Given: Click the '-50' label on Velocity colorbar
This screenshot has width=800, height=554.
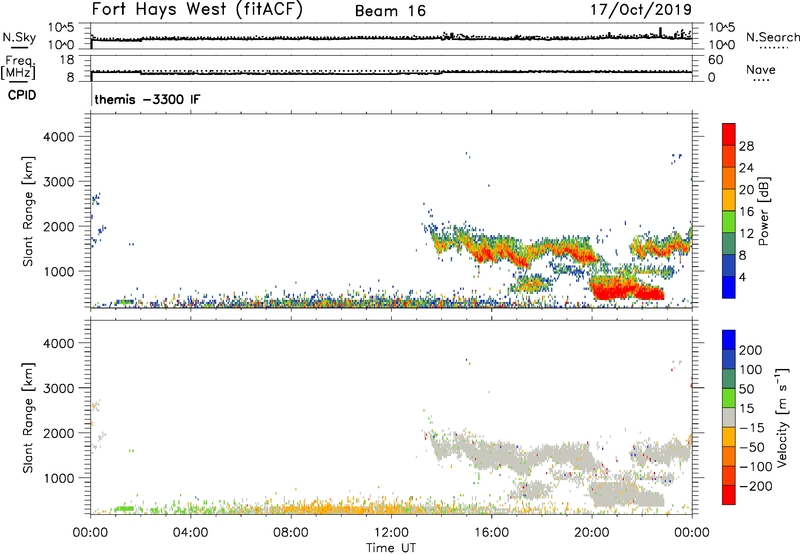Looking at the screenshot, I should click(x=752, y=448).
